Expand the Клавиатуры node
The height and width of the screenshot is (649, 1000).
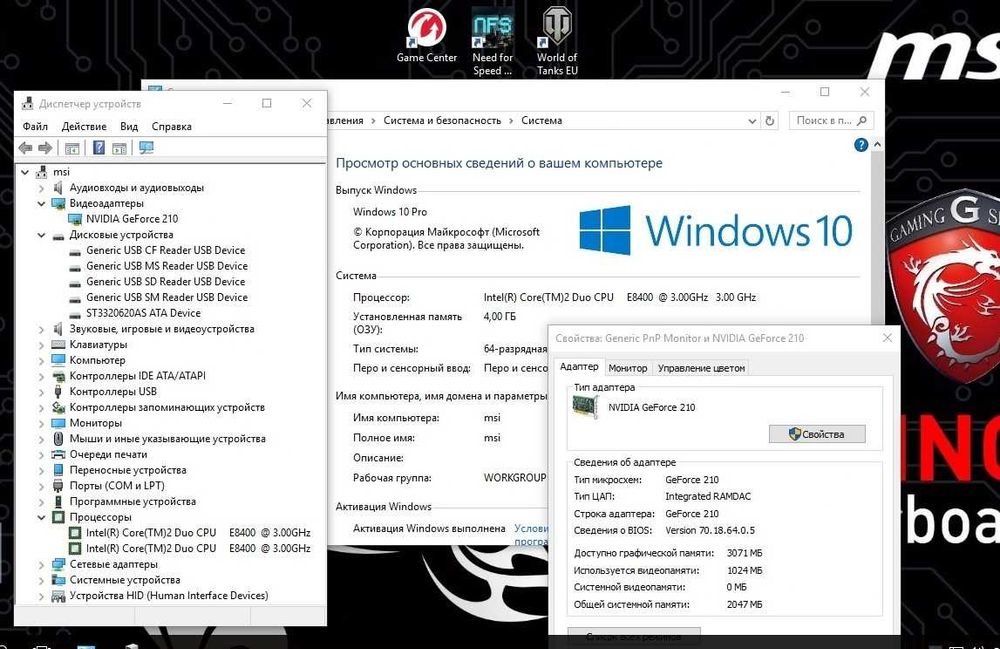point(41,345)
